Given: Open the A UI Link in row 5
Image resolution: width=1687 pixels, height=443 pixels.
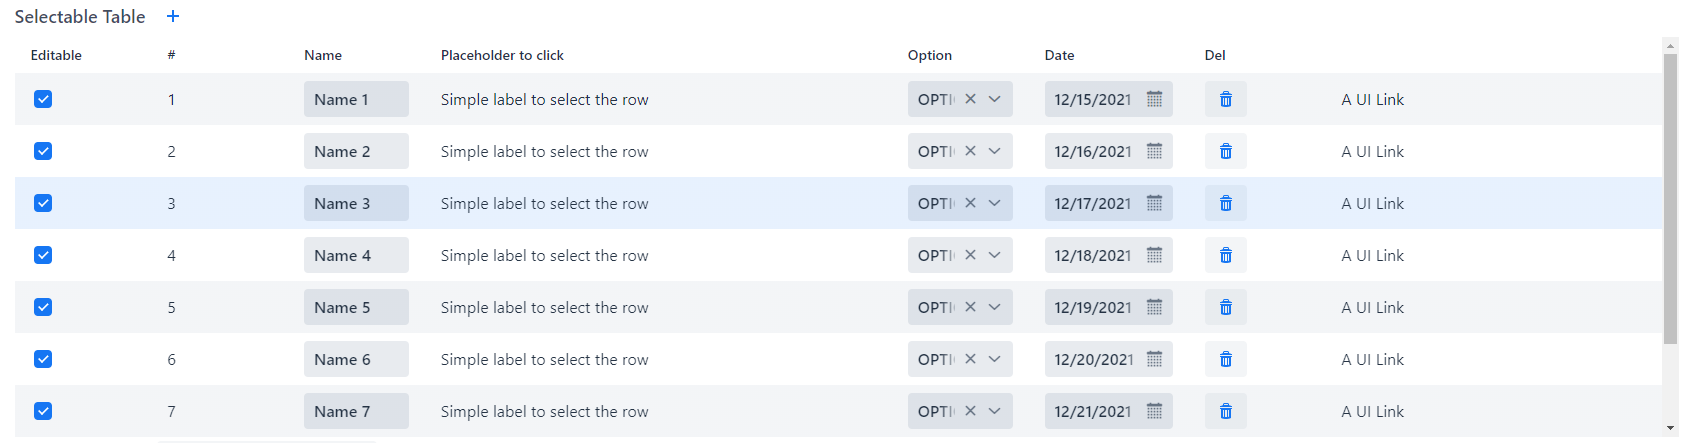Looking at the screenshot, I should point(1372,307).
